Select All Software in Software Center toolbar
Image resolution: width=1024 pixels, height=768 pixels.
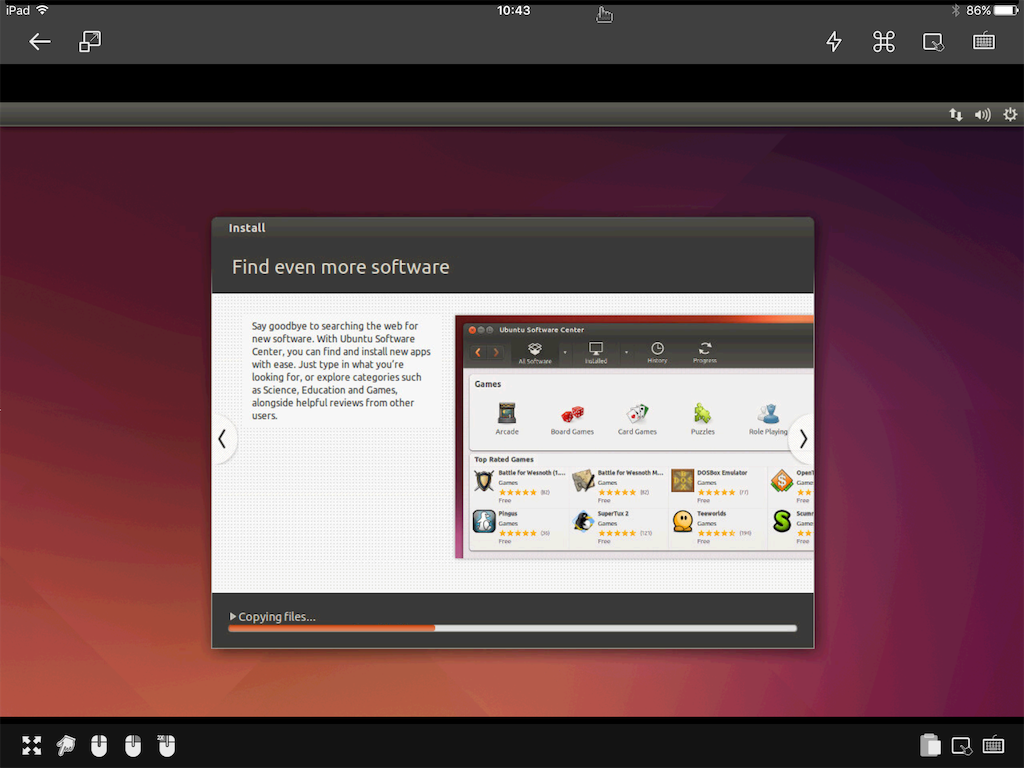tap(535, 353)
